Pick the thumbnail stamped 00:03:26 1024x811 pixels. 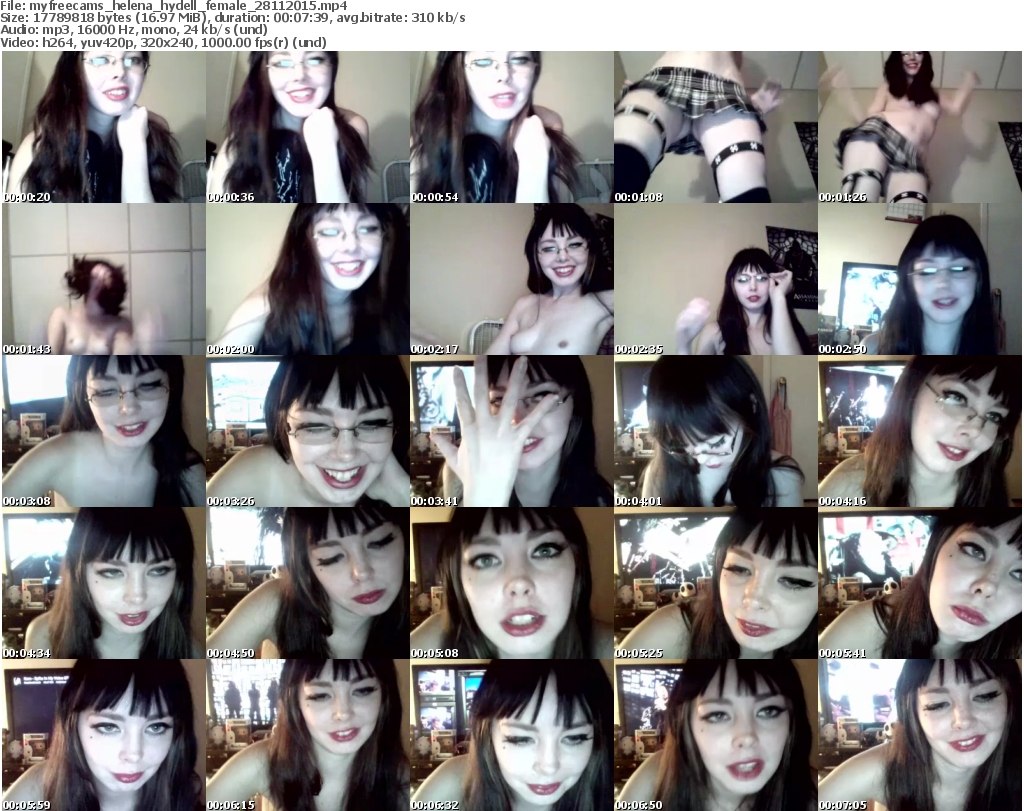pos(308,432)
